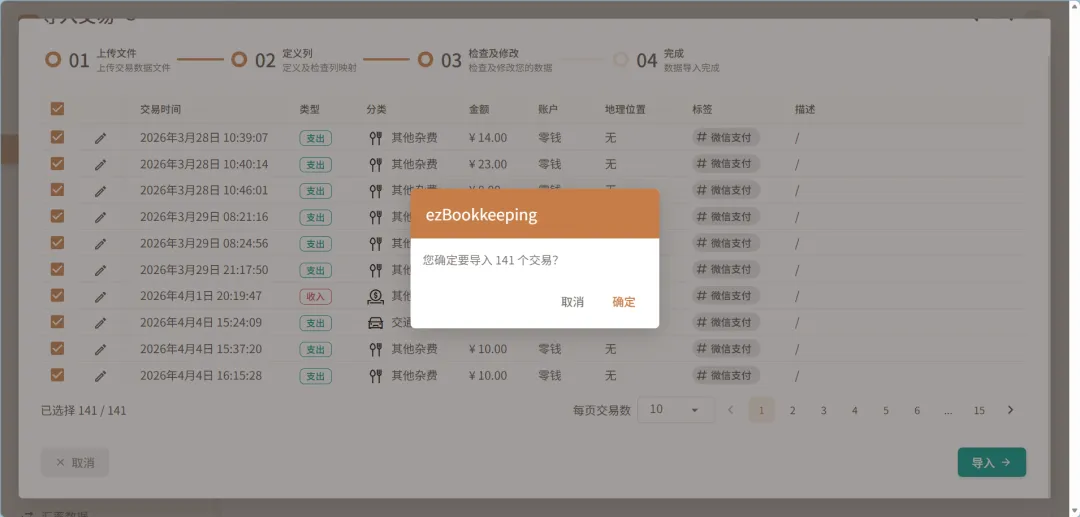Click the 收入 type badge
1080x517 pixels.
click(x=315, y=297)
